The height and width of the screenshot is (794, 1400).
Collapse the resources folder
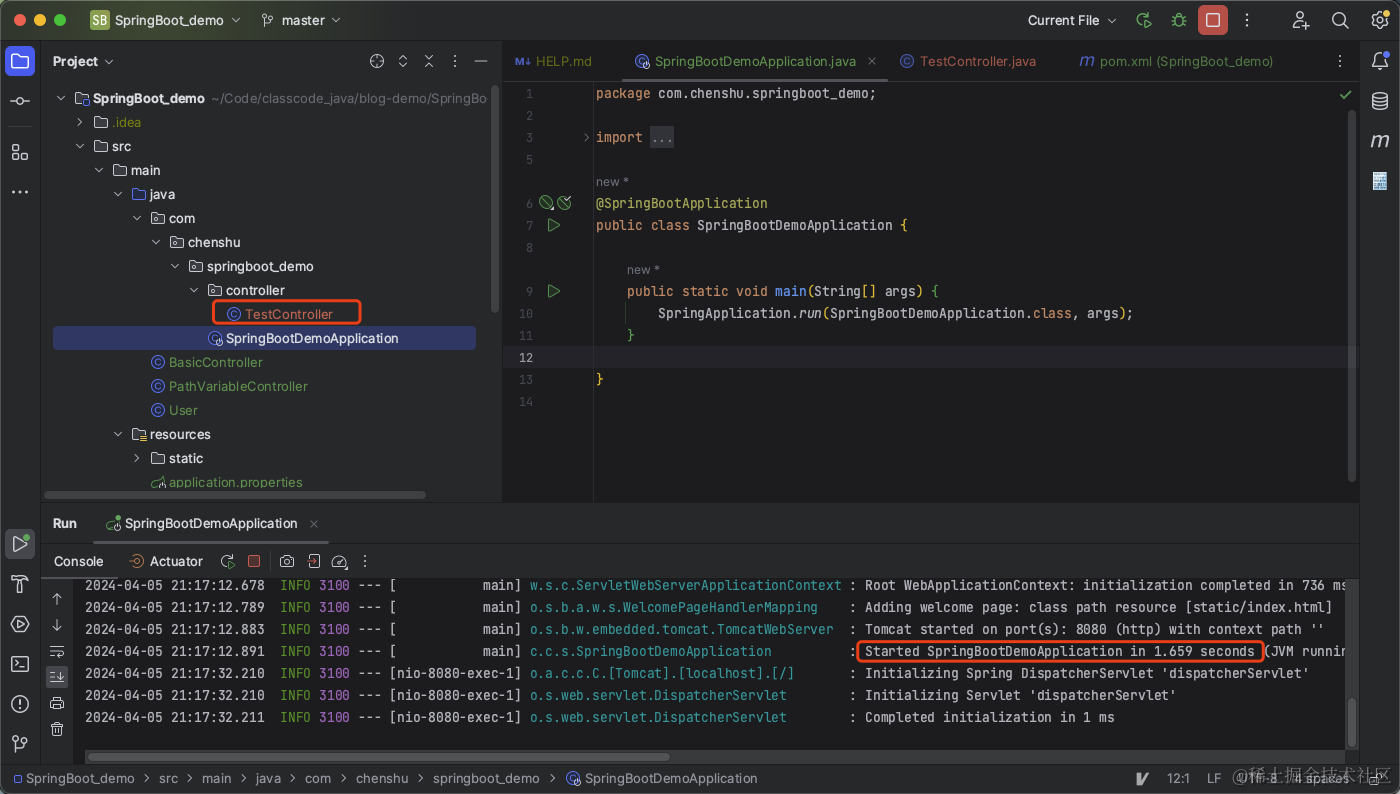pyautogui.click(x=118, y=434)
